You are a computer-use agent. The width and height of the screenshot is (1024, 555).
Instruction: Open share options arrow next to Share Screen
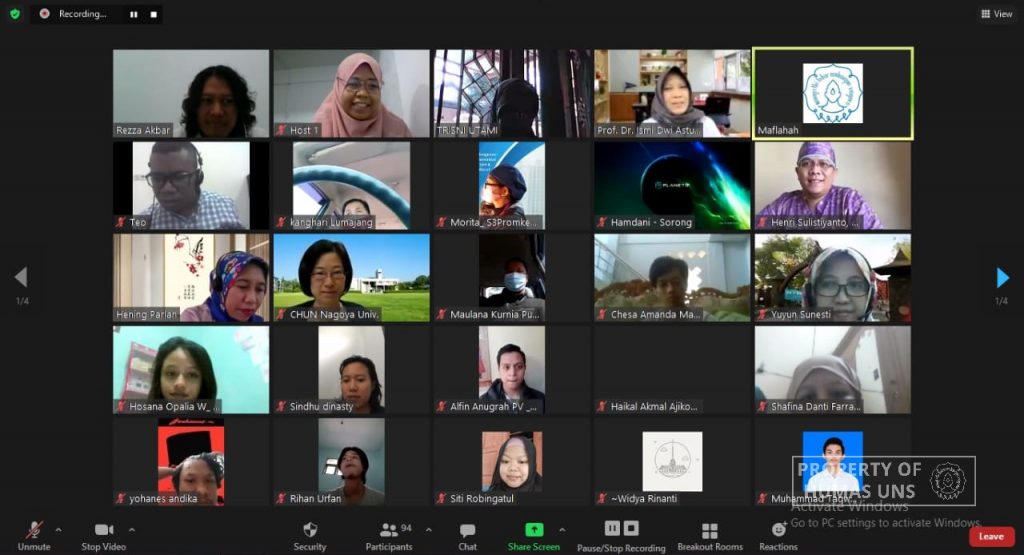(562, 530)
